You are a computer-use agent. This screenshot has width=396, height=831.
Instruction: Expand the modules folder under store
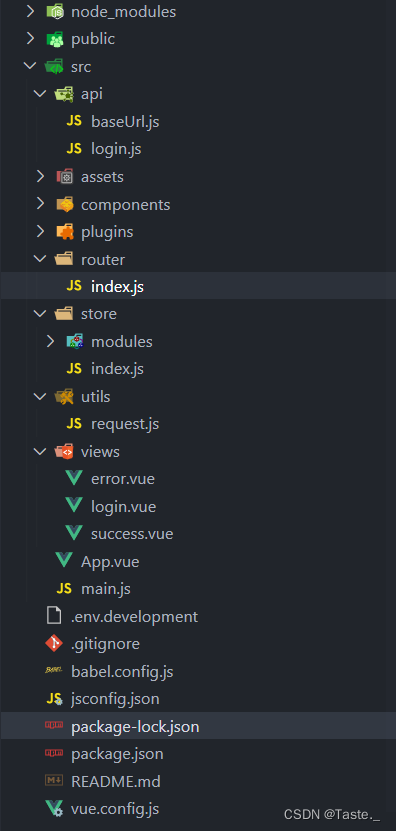pos(50,341)
